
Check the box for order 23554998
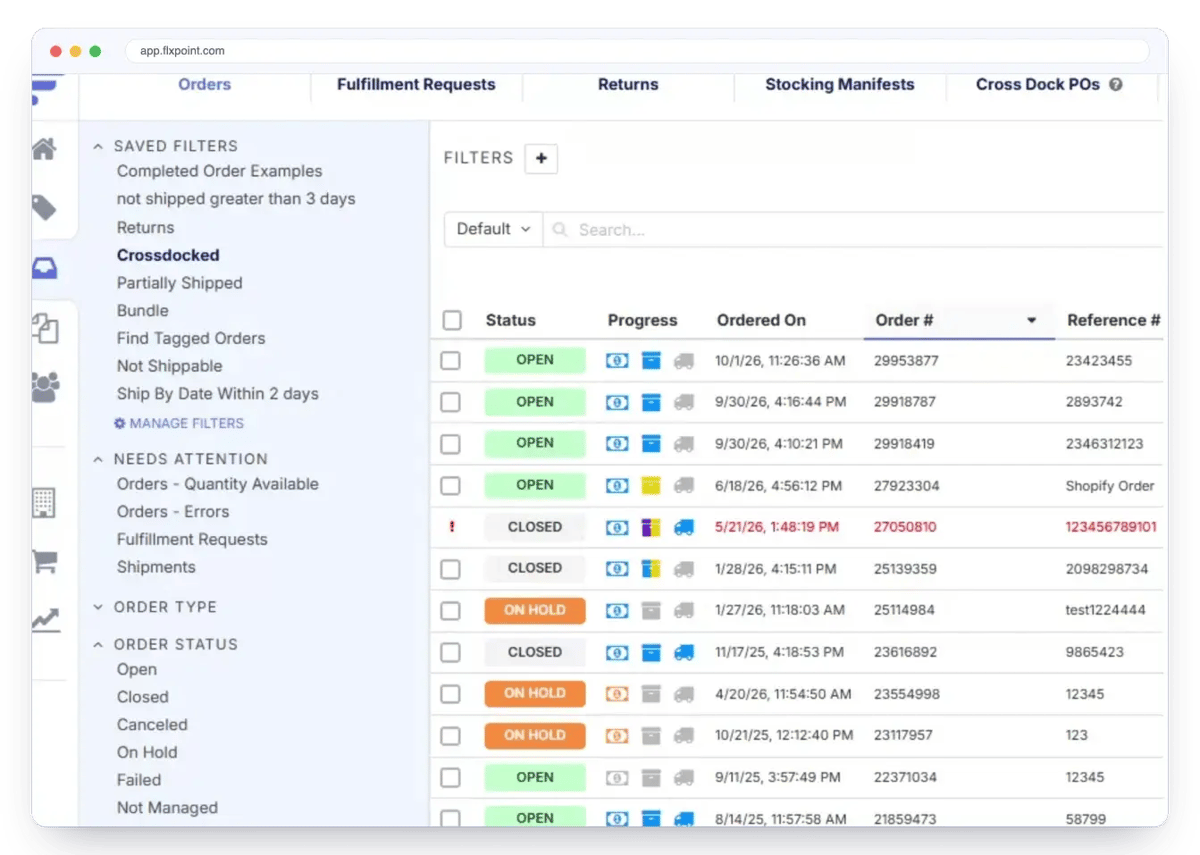pyautogui.click(x=451, y=694)
